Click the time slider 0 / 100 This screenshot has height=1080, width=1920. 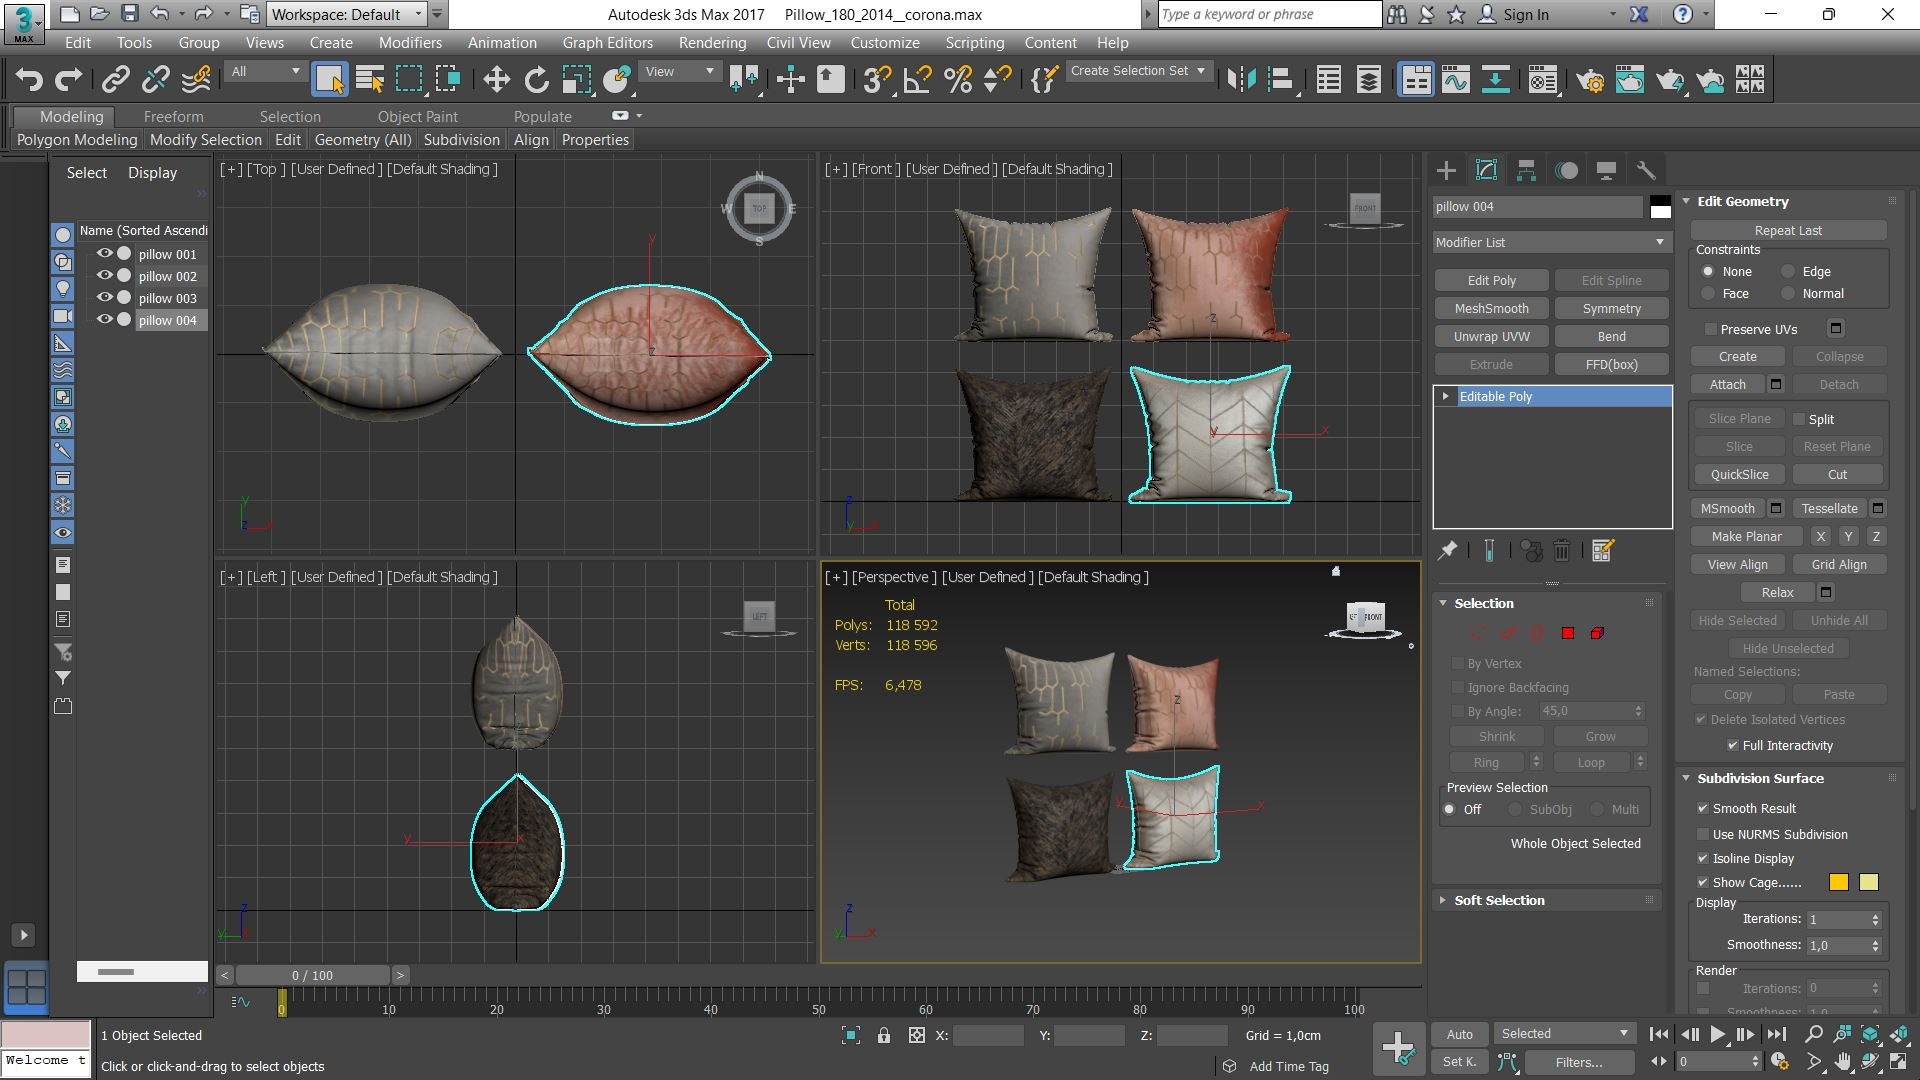point(312,975)
